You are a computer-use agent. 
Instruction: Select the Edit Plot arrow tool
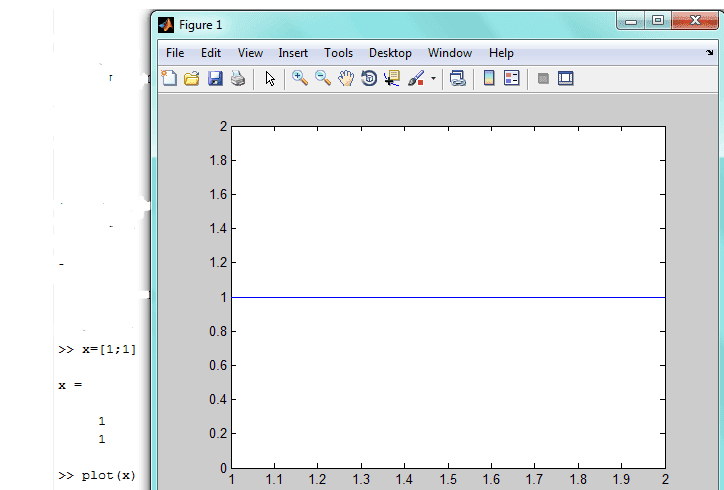270,79
